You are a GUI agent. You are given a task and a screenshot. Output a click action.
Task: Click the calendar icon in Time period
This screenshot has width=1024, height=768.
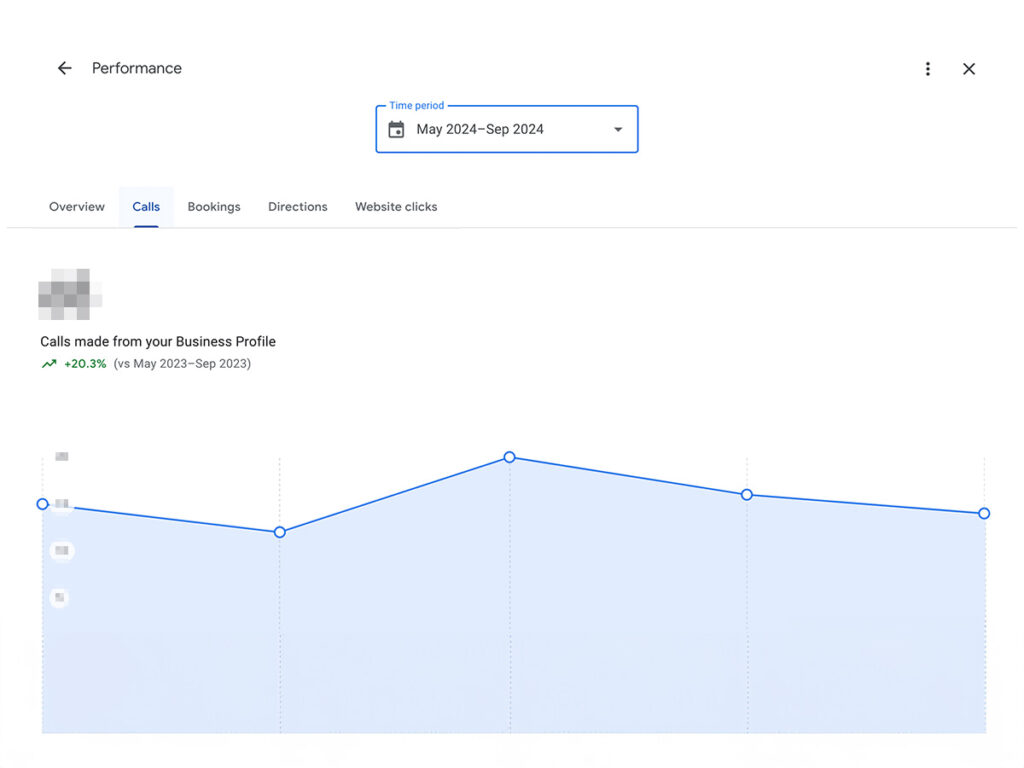click(x=396, y=129)
